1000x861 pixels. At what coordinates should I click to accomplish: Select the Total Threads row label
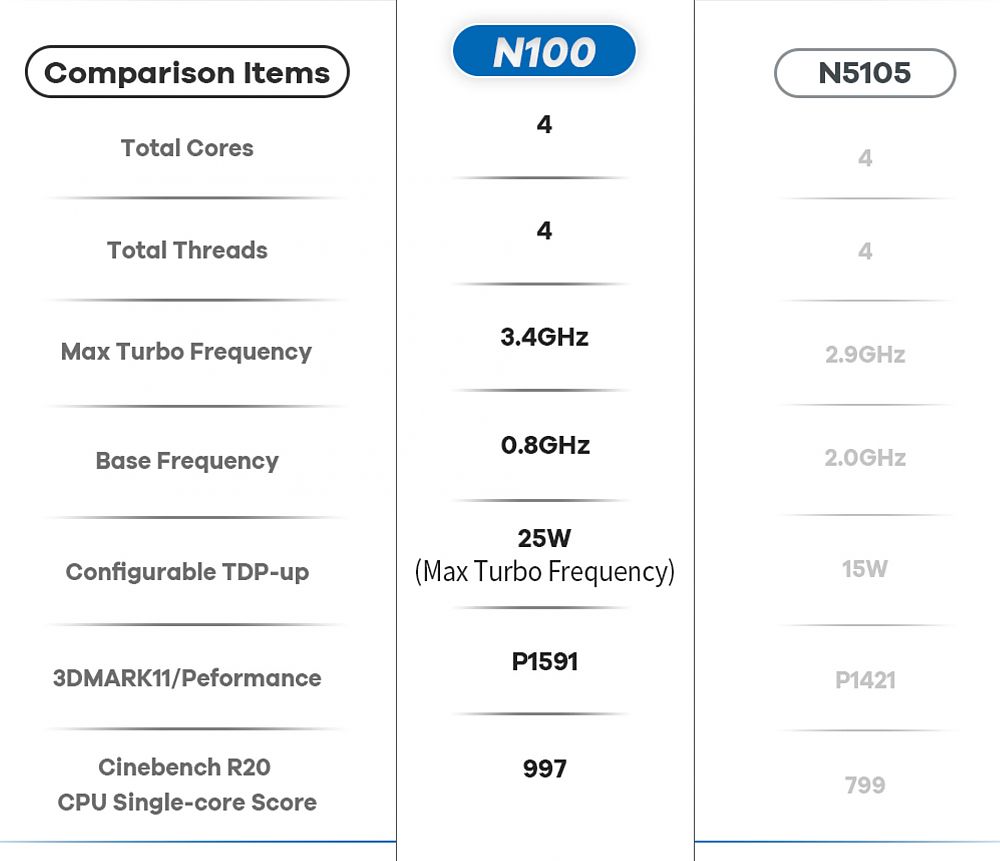(187, 250)
